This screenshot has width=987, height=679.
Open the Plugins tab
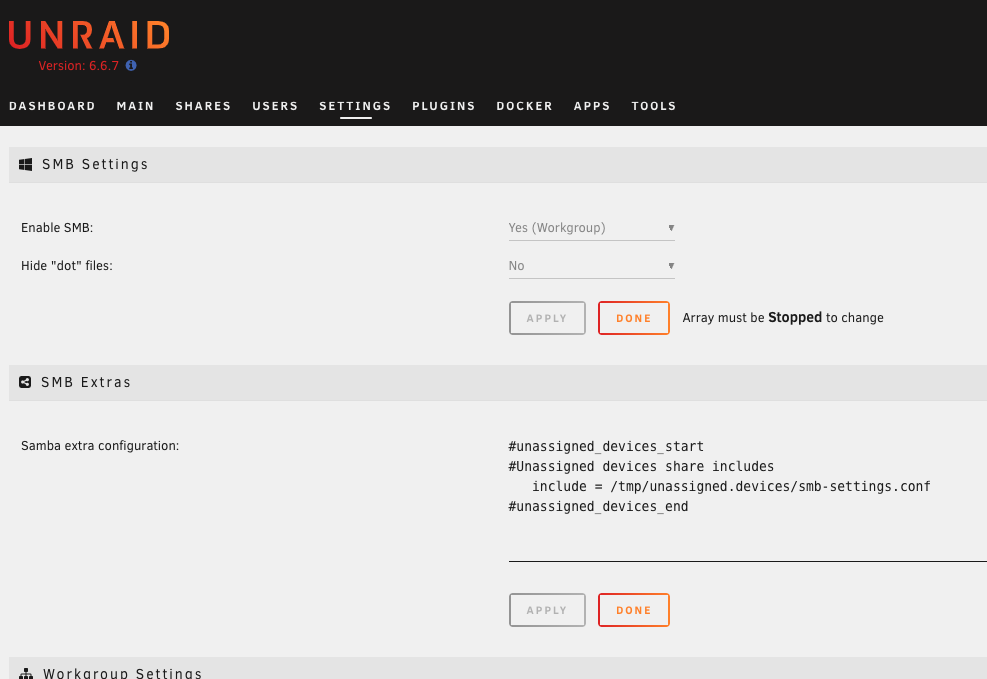pos(444,106)
